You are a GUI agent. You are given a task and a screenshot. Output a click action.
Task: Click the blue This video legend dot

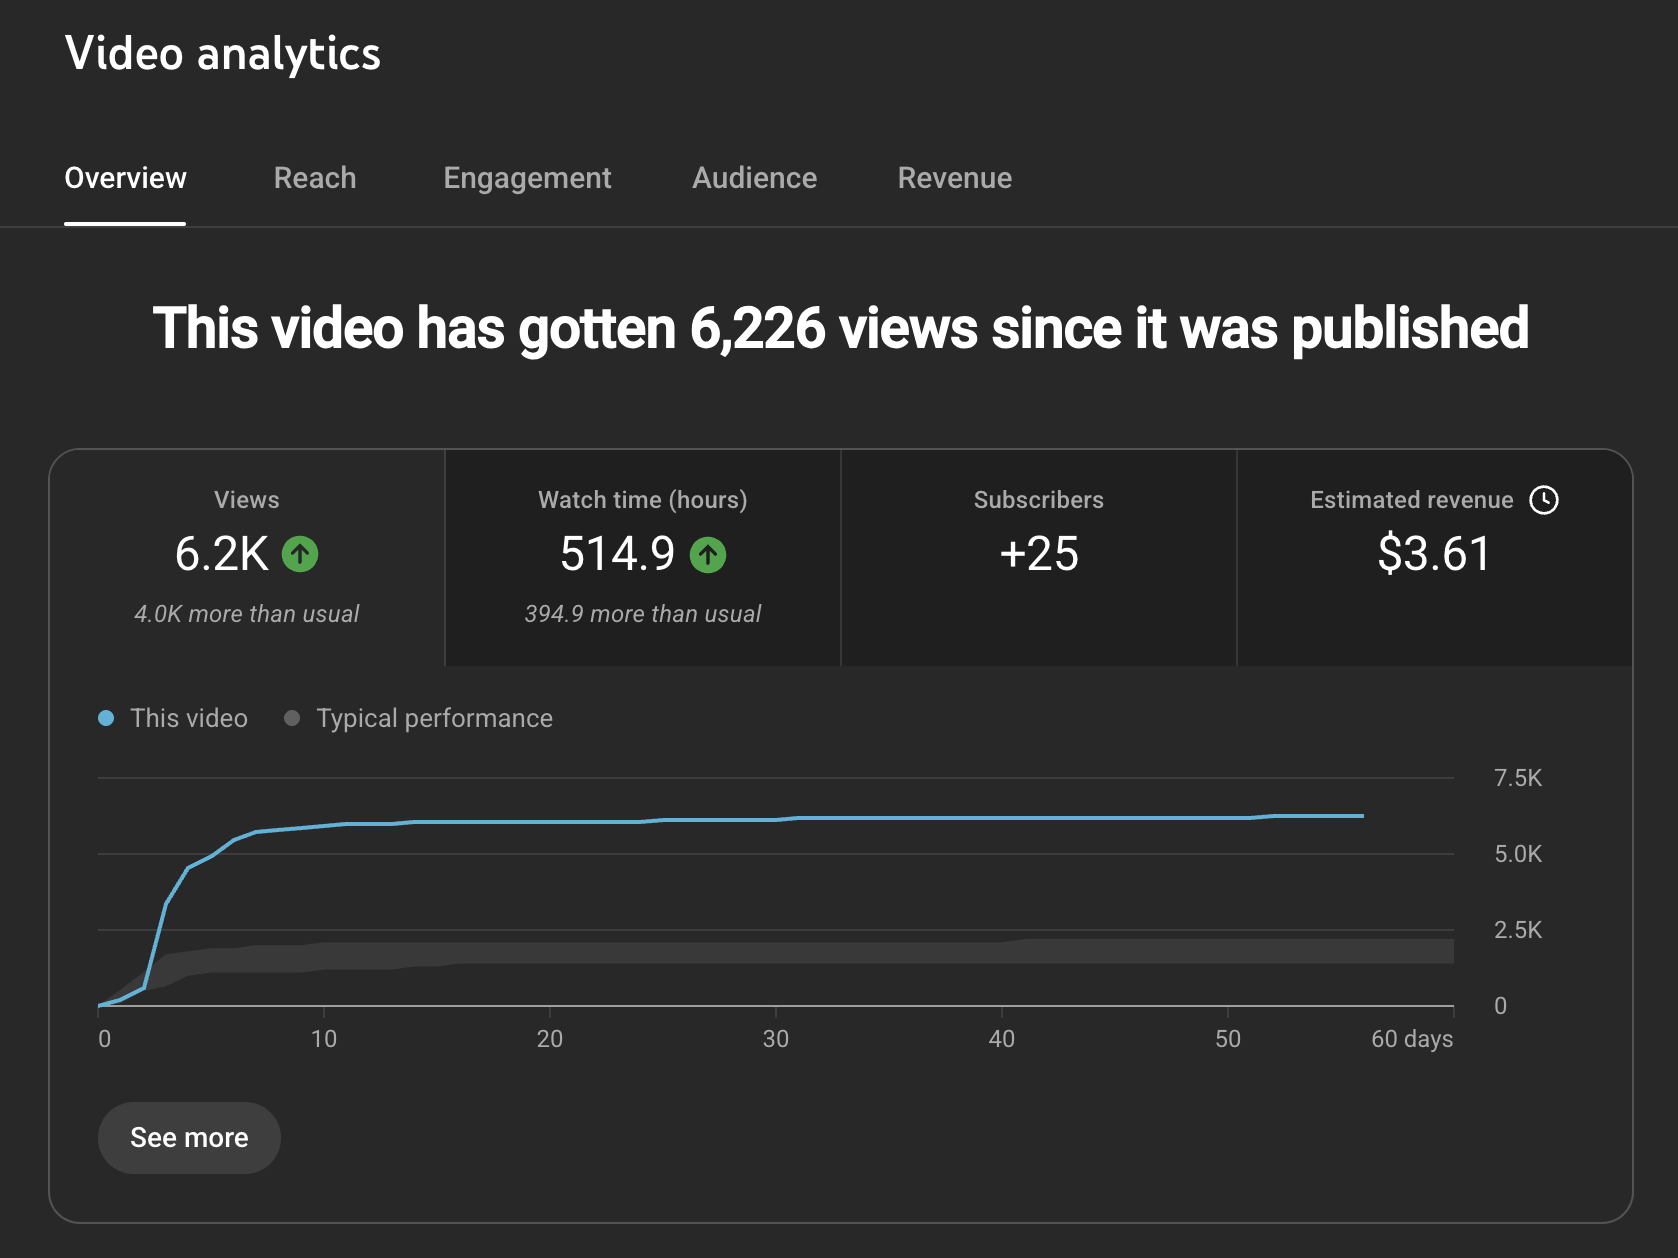[x=106, y=718]
